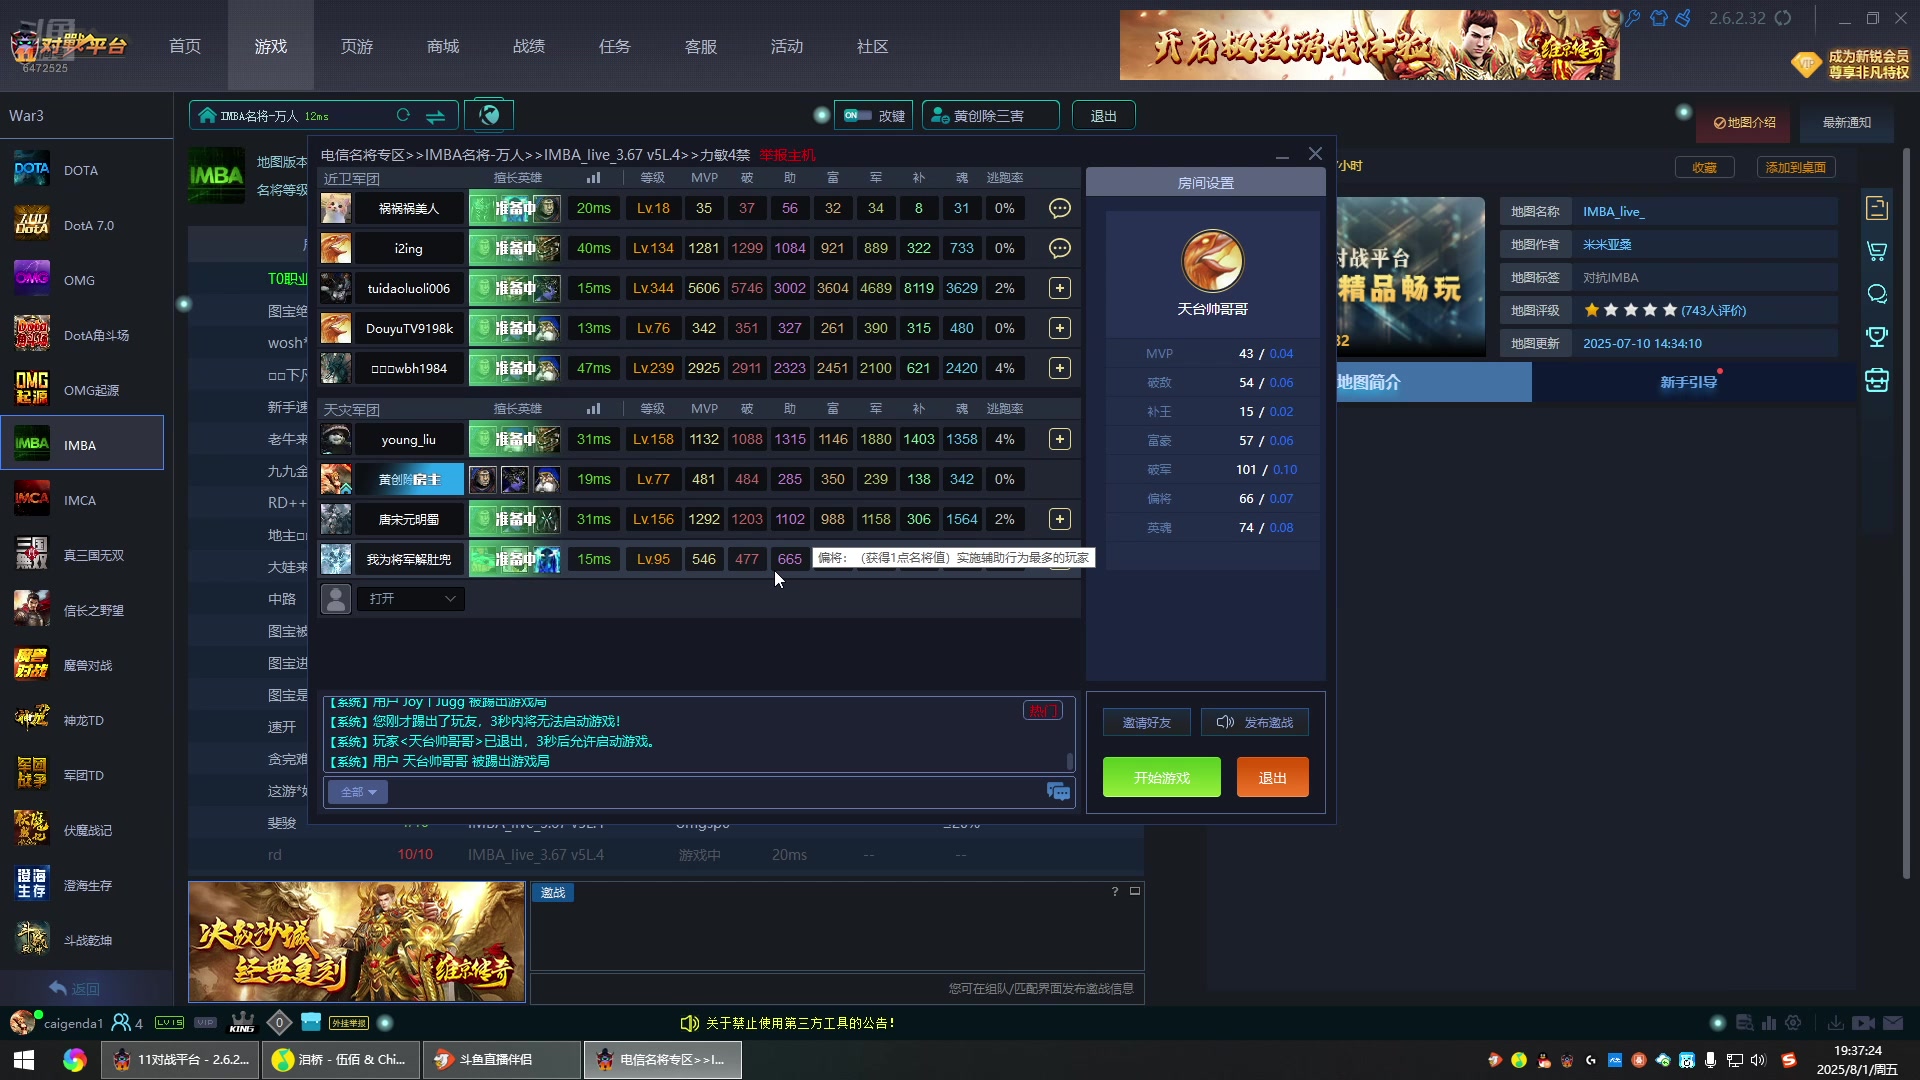Switch to the 新手引导 tab
The height and width of the screenshot is (1080, 1920).
pos(1689,382)
